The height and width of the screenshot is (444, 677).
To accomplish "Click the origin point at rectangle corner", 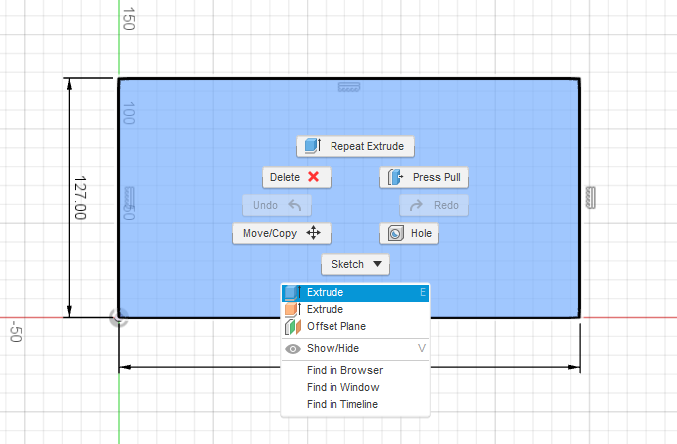I will (118, 318).
